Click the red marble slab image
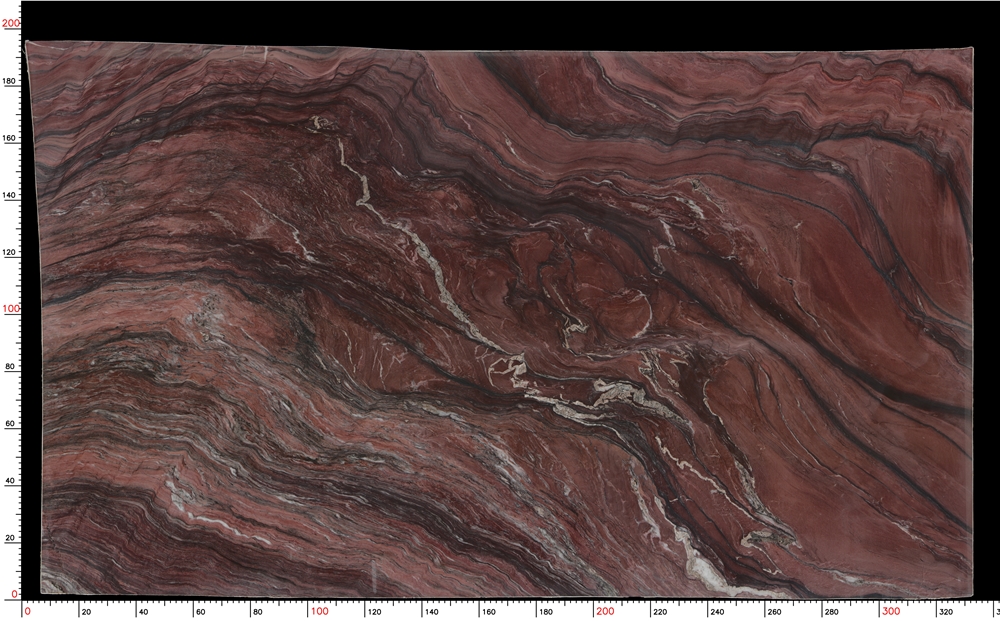The width and height of the screenshot is (1000, 621). pos(499,320)
